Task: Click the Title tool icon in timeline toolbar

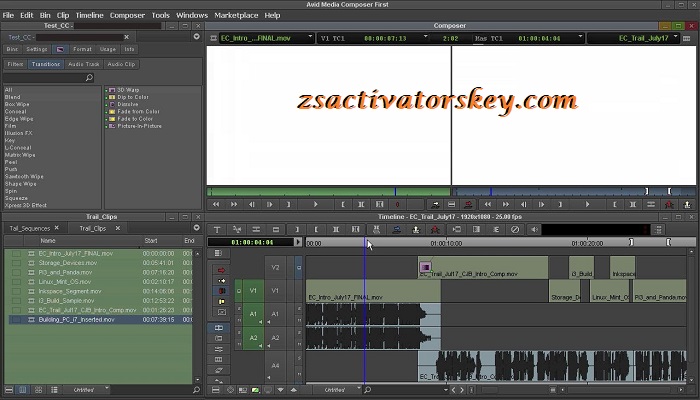Action: click(217, 229)
